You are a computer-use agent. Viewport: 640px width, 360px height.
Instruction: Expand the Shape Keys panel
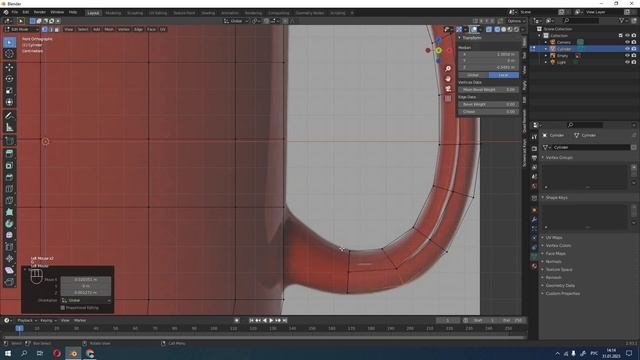pos(556,198)
